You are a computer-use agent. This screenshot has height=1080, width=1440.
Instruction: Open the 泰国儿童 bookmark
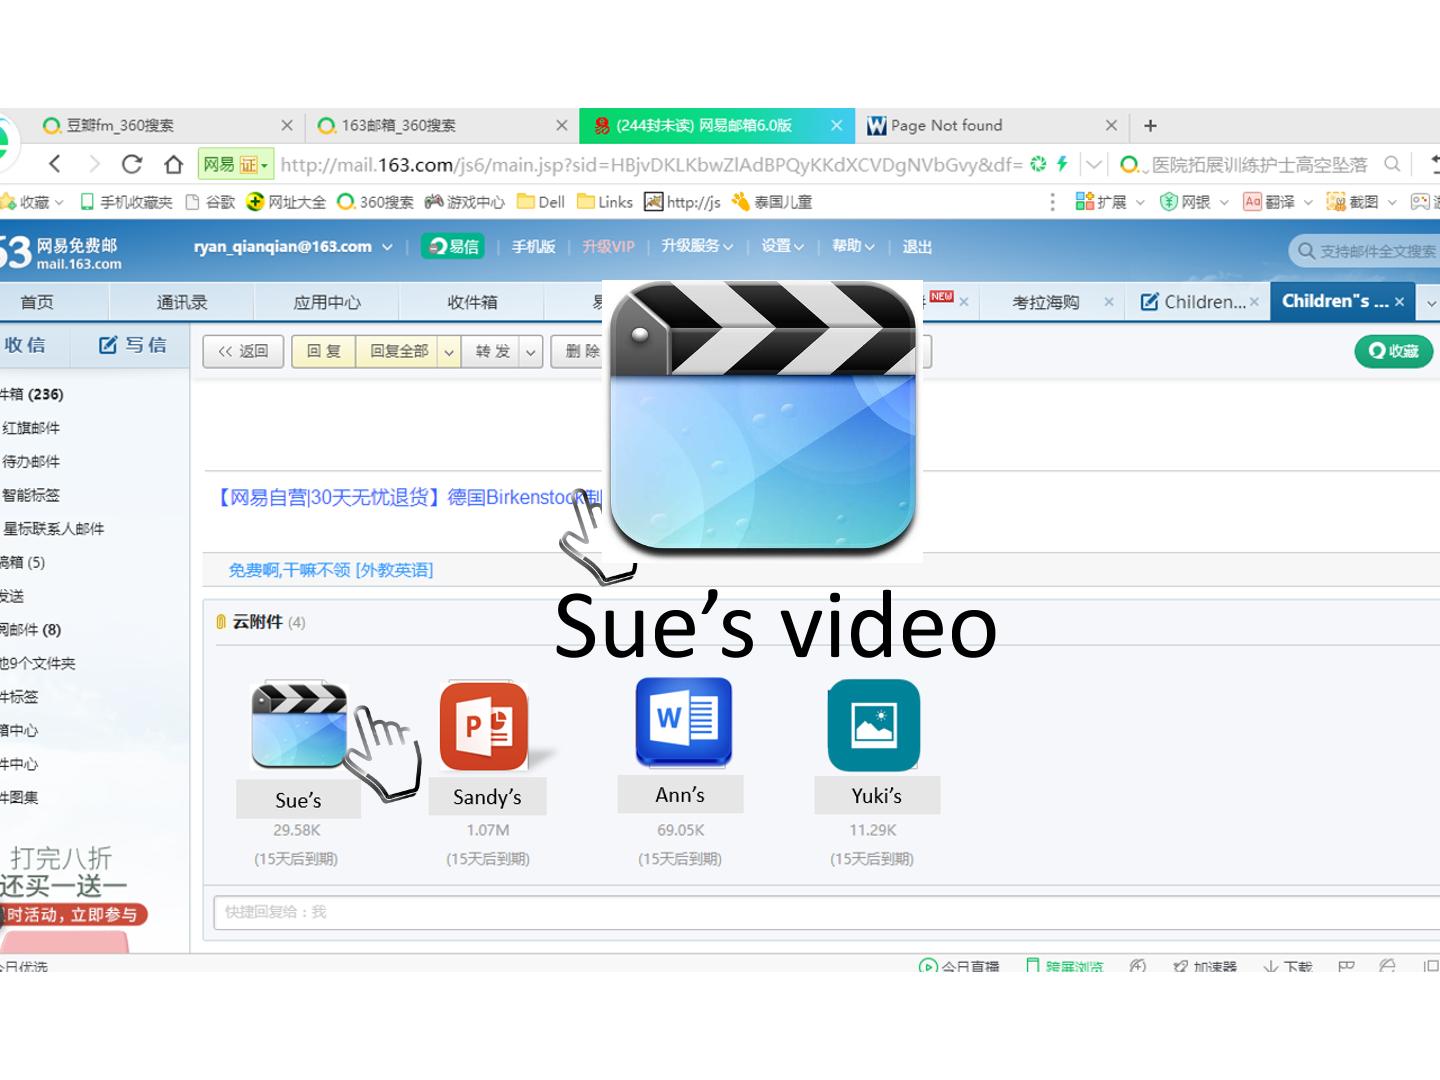772,202
